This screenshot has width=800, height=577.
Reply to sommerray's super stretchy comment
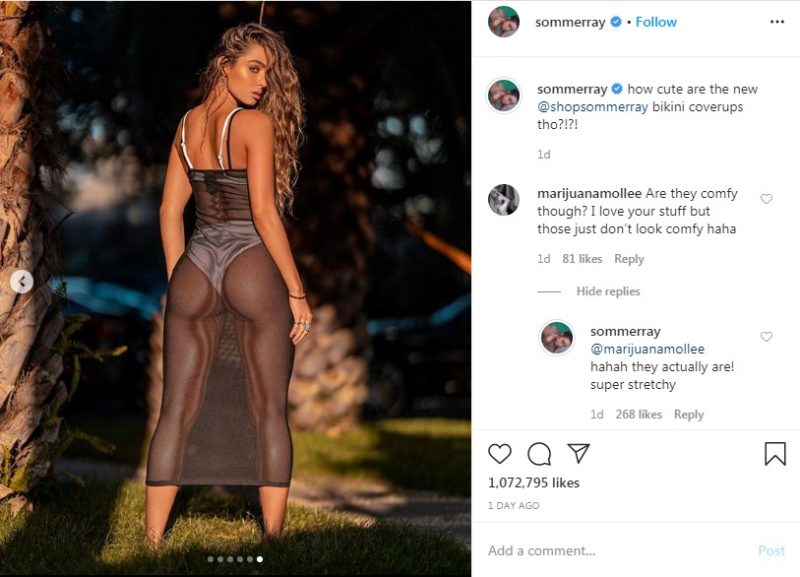pyautogui.click(x=689, y=414)
